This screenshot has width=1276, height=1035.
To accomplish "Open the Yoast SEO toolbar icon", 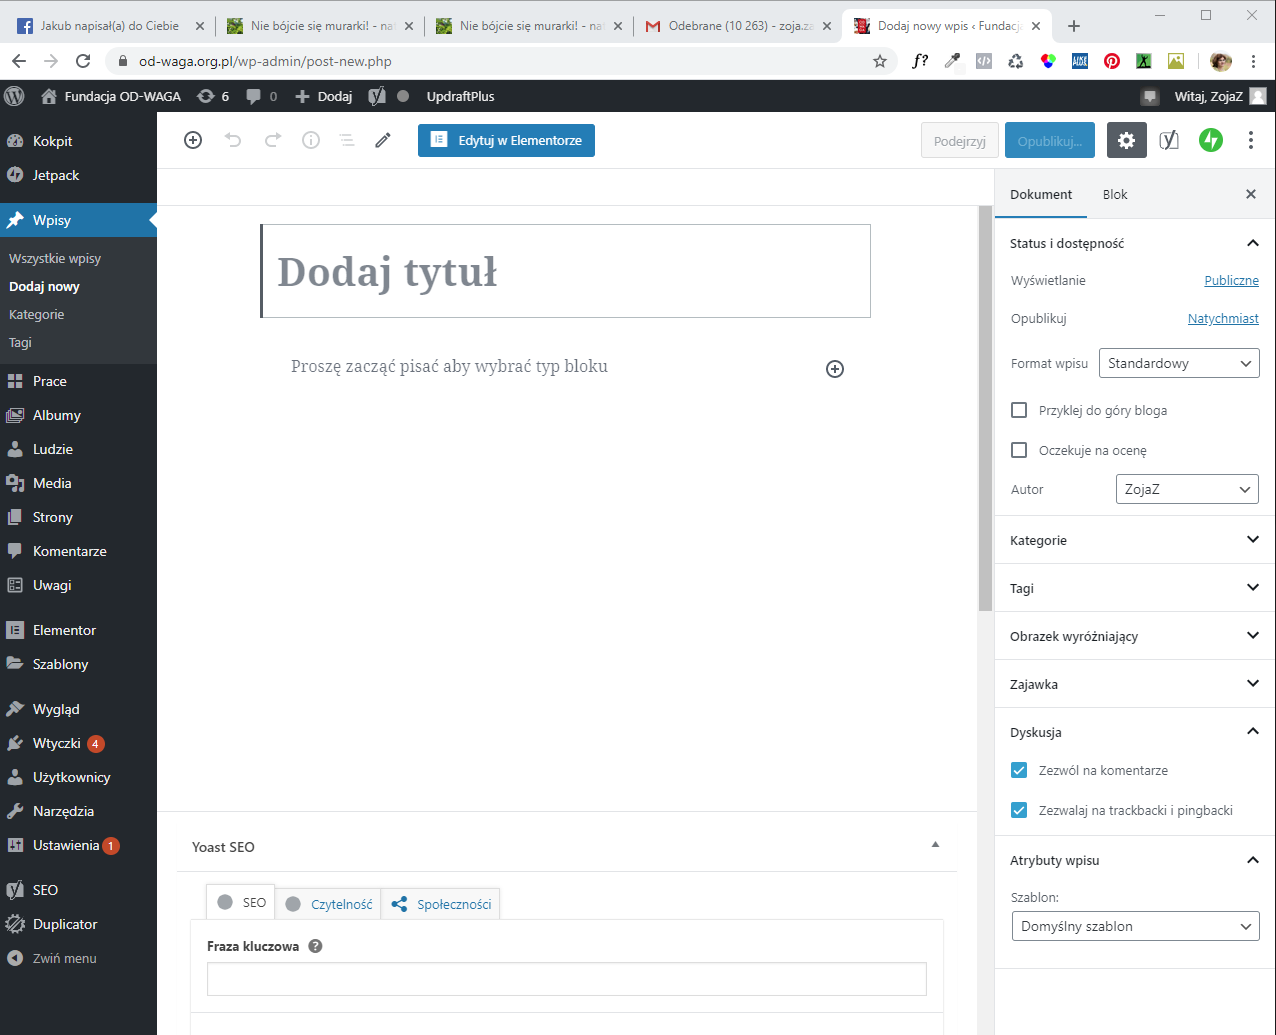I will coord(1168,141).
